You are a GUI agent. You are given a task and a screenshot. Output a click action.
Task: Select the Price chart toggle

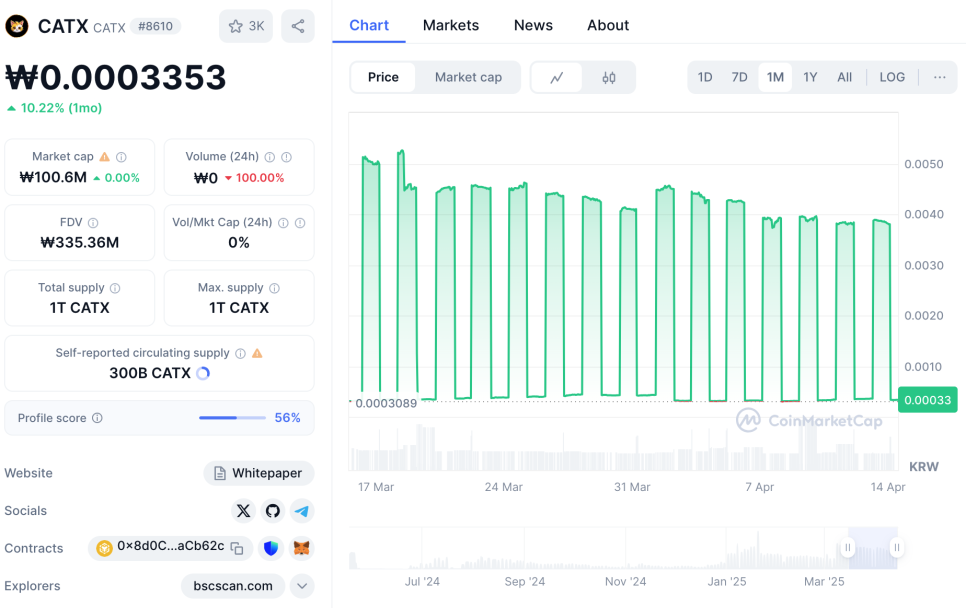tap(383, 77)
